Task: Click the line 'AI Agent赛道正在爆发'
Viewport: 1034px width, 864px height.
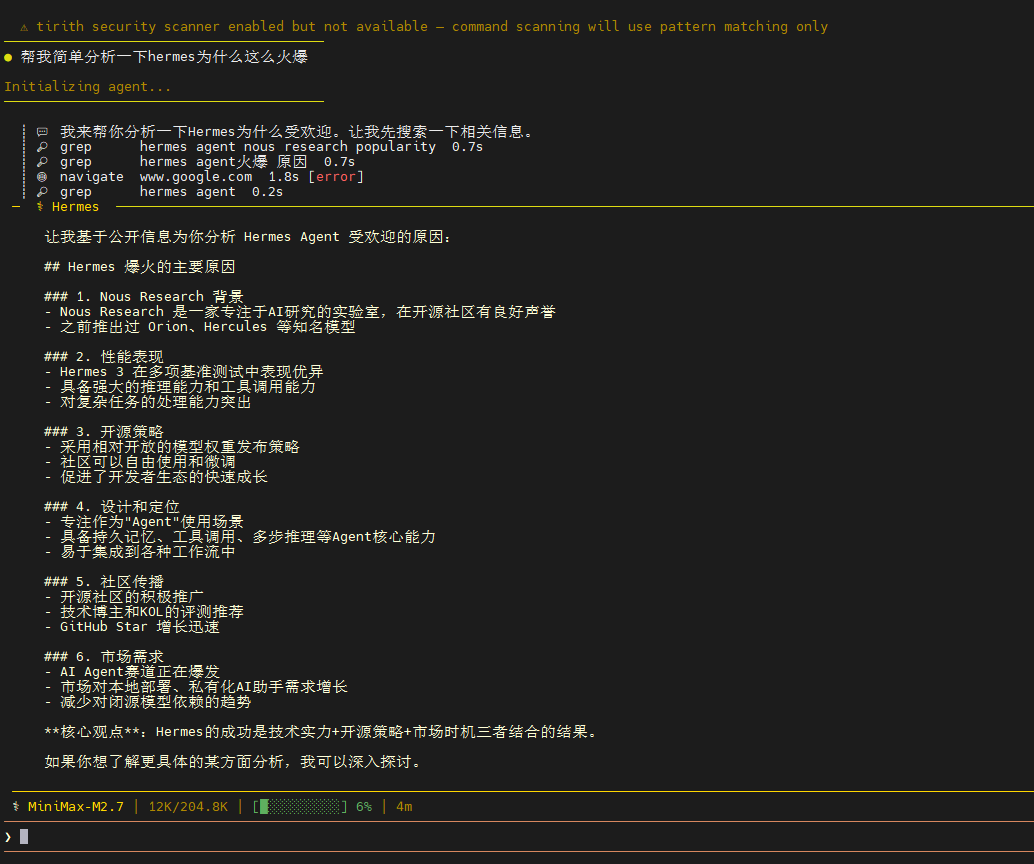Action: (x=140, y=672)
